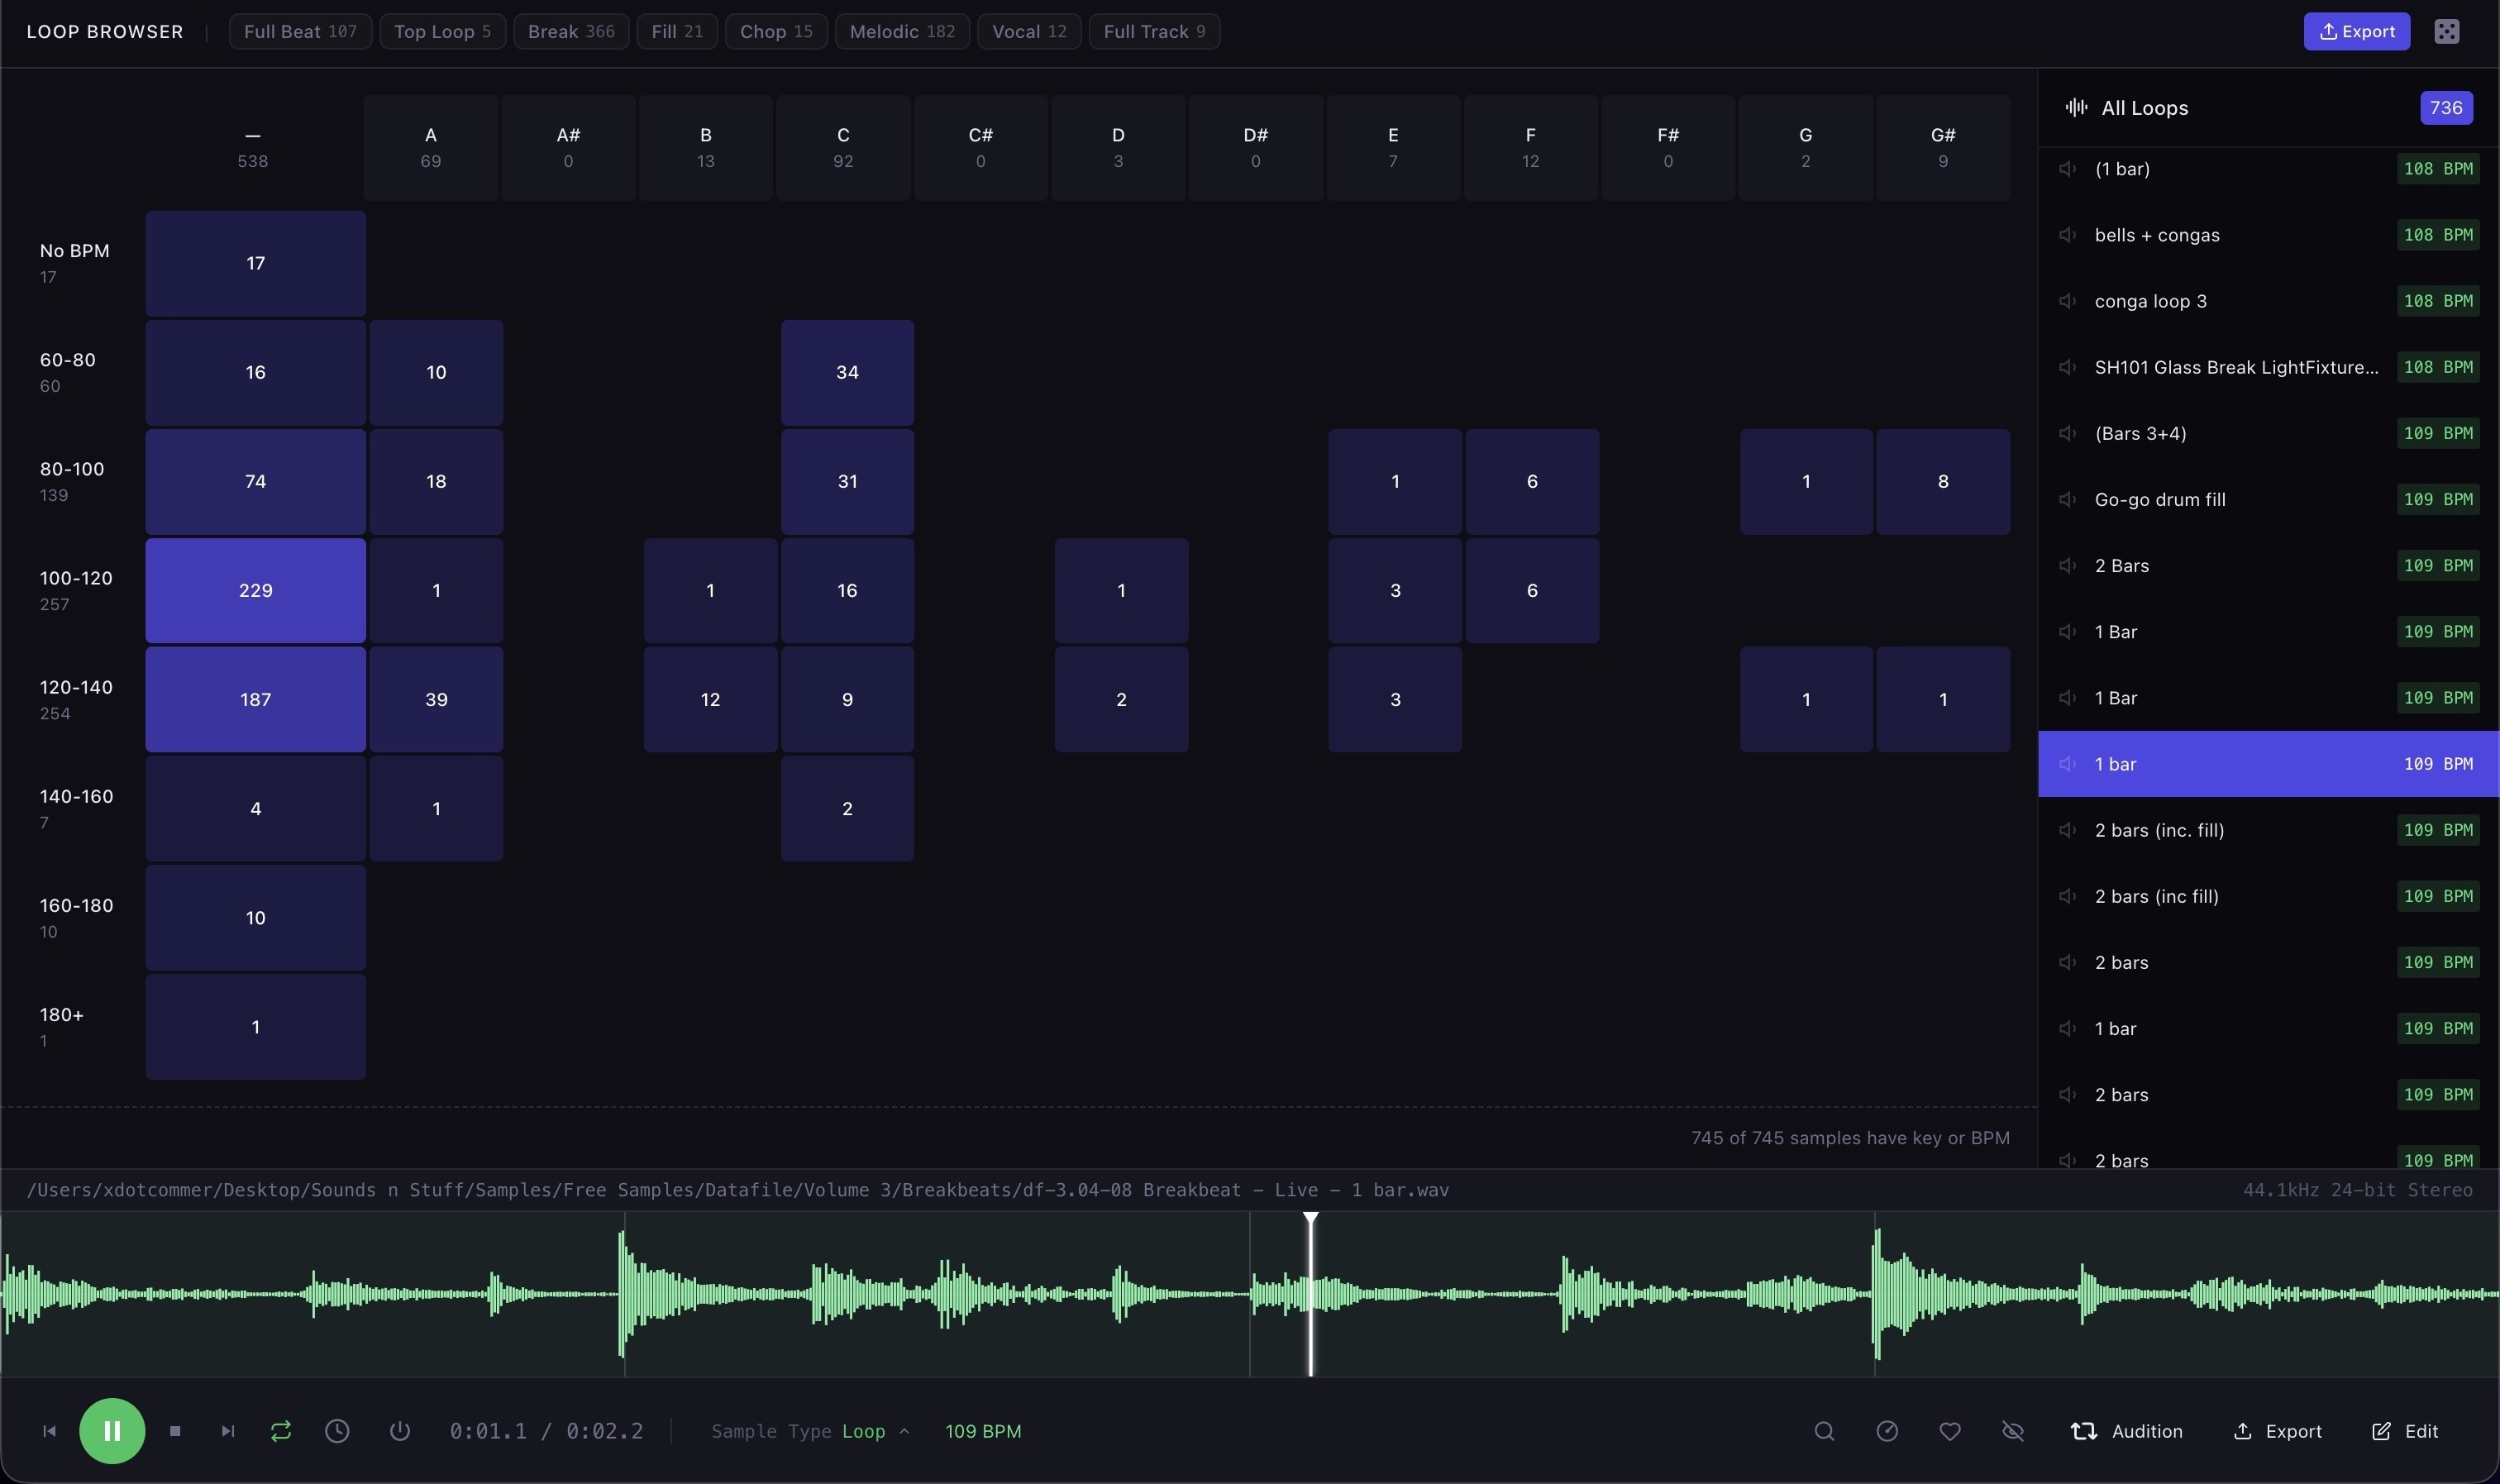The width and height of the screenshot is (2500, 1484).
Task: Select the Break filter tab
Action: pos(571,31)
